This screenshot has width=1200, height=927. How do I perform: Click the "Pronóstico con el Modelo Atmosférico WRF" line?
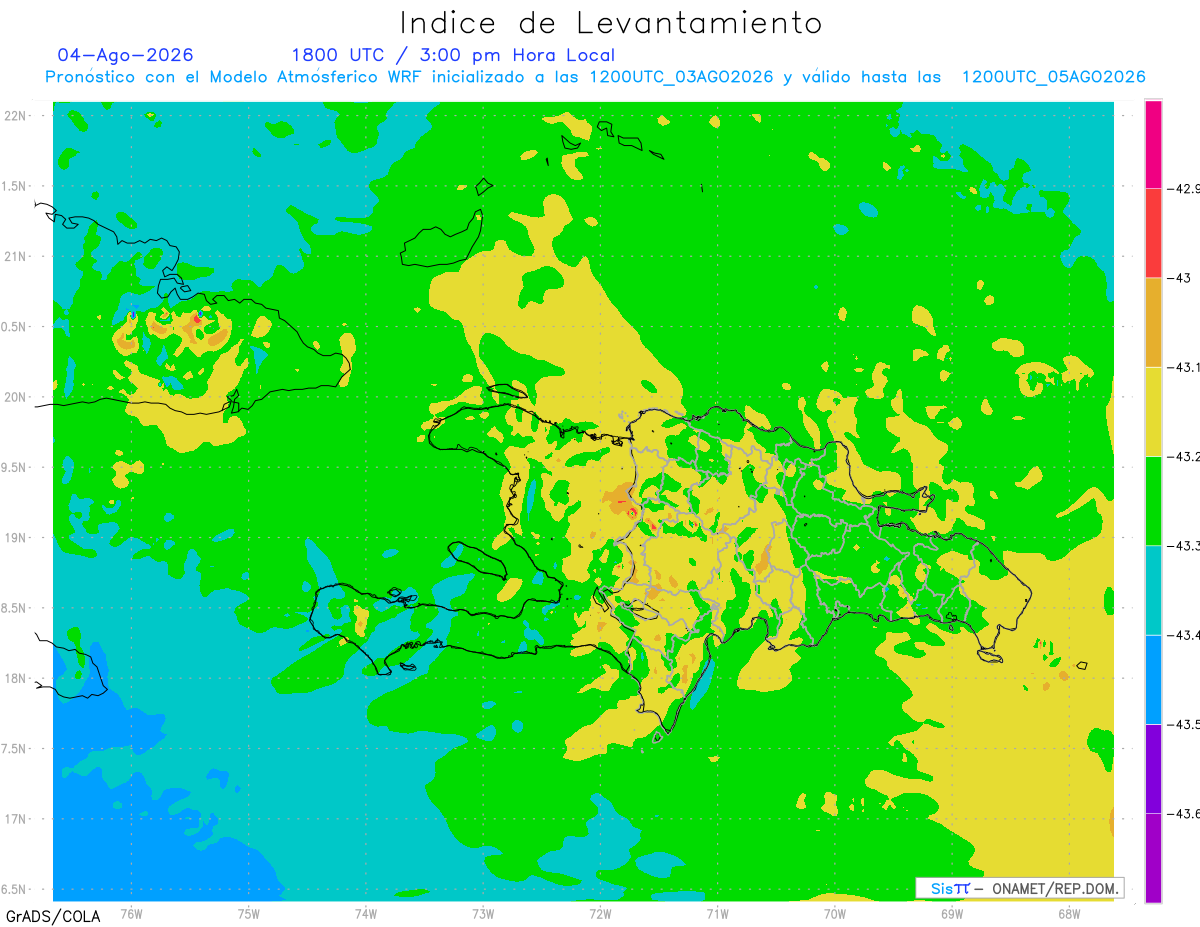pos(595,77)
